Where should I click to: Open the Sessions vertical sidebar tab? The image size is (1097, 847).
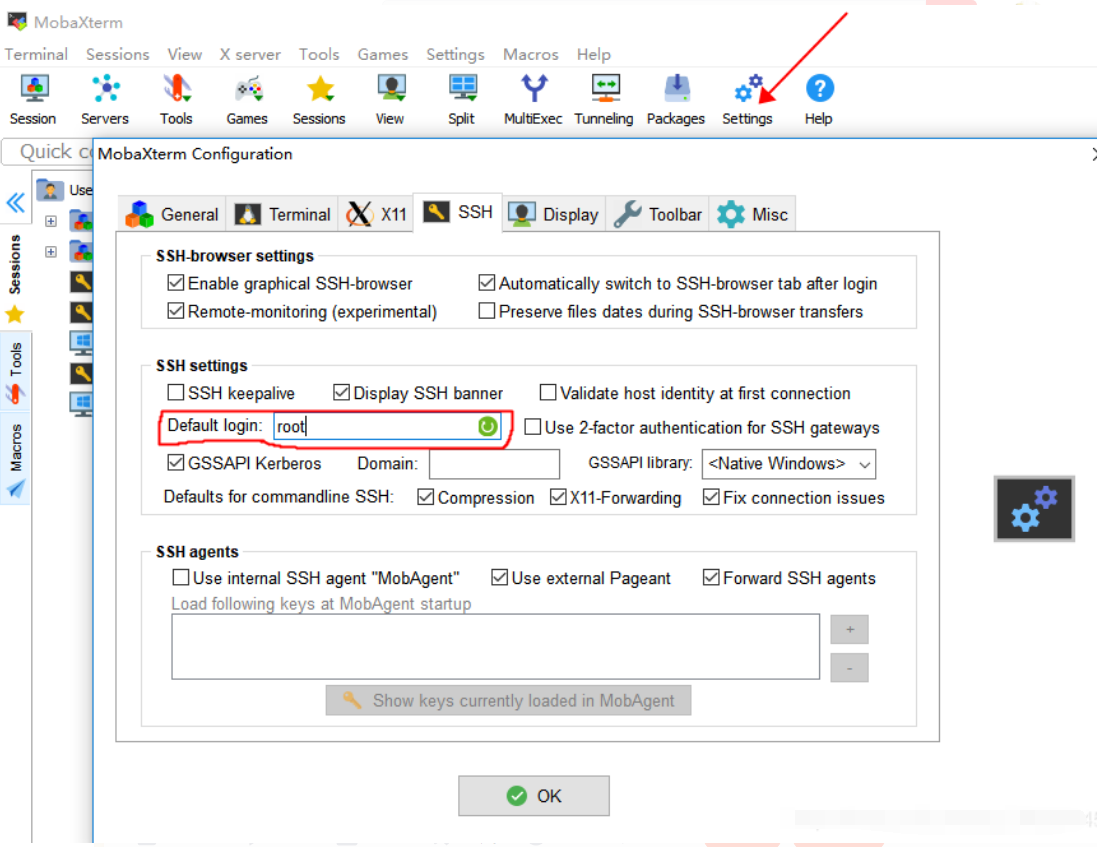15,264
